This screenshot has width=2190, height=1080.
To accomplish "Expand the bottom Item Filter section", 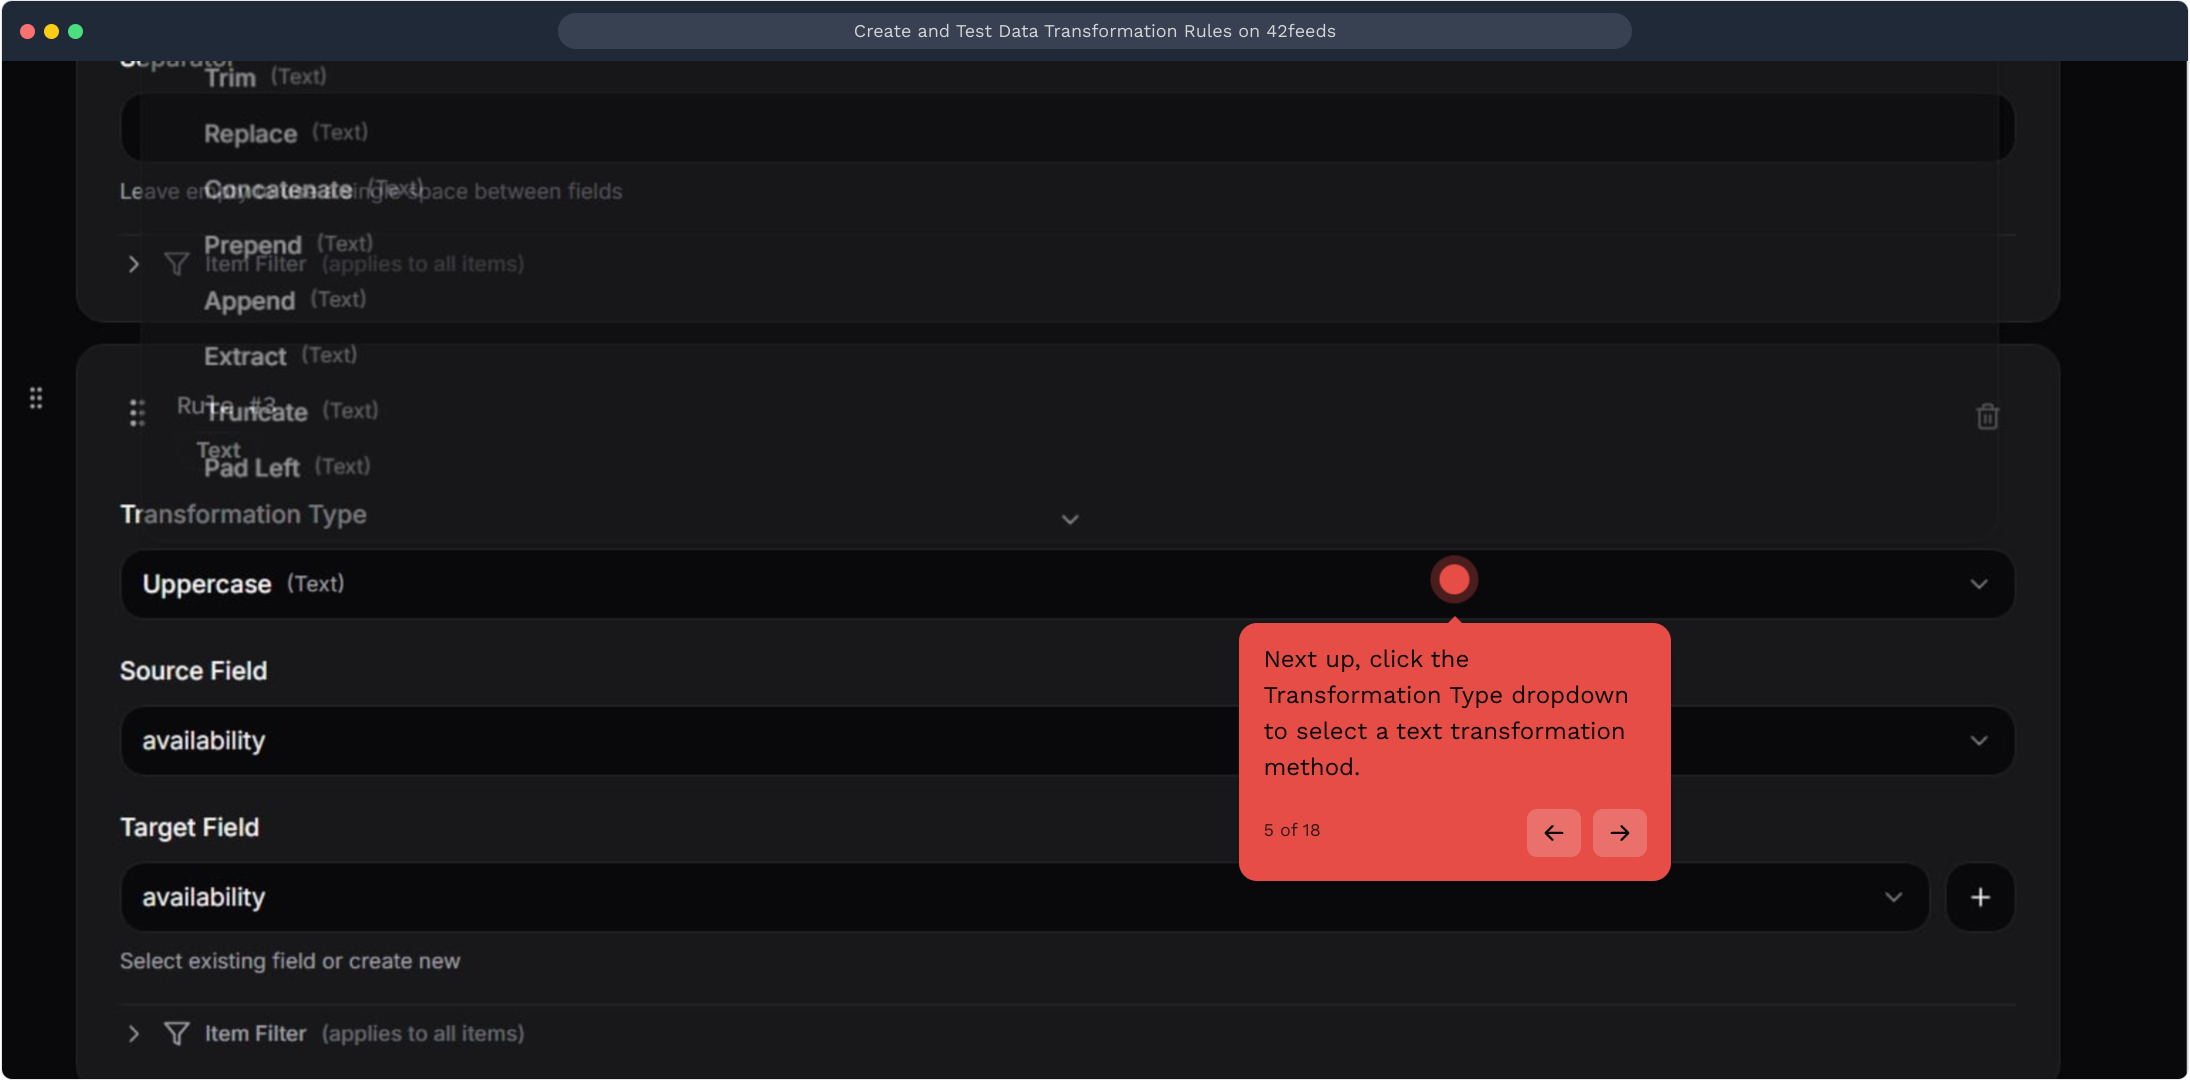I will 134,1033.
